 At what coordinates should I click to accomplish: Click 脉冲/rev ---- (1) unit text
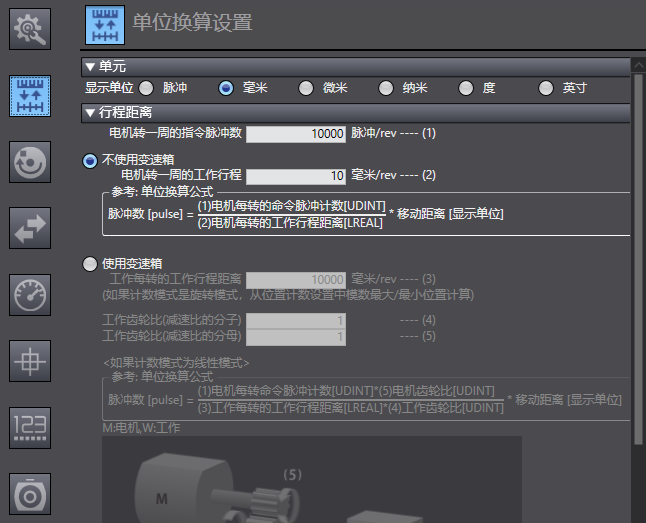(x=393, y=133)
